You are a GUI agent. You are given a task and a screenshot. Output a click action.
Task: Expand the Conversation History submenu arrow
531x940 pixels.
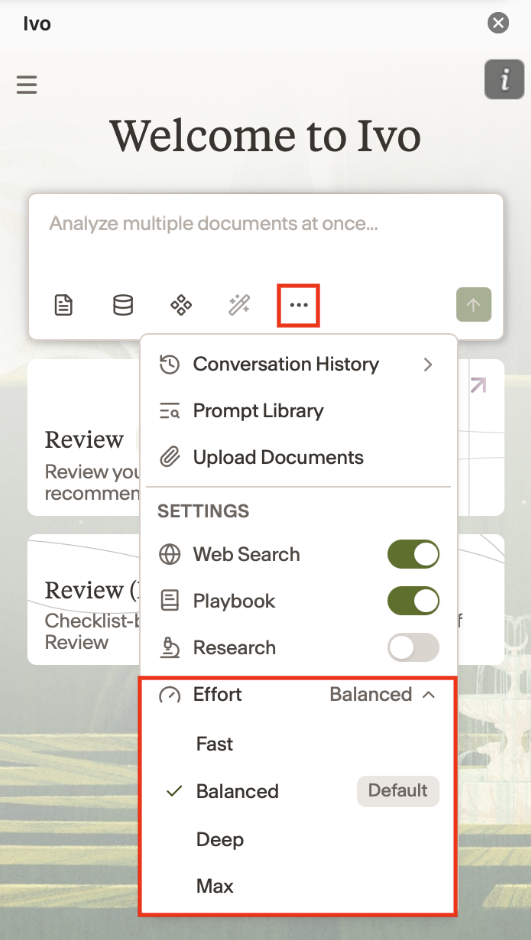[427, 364]
